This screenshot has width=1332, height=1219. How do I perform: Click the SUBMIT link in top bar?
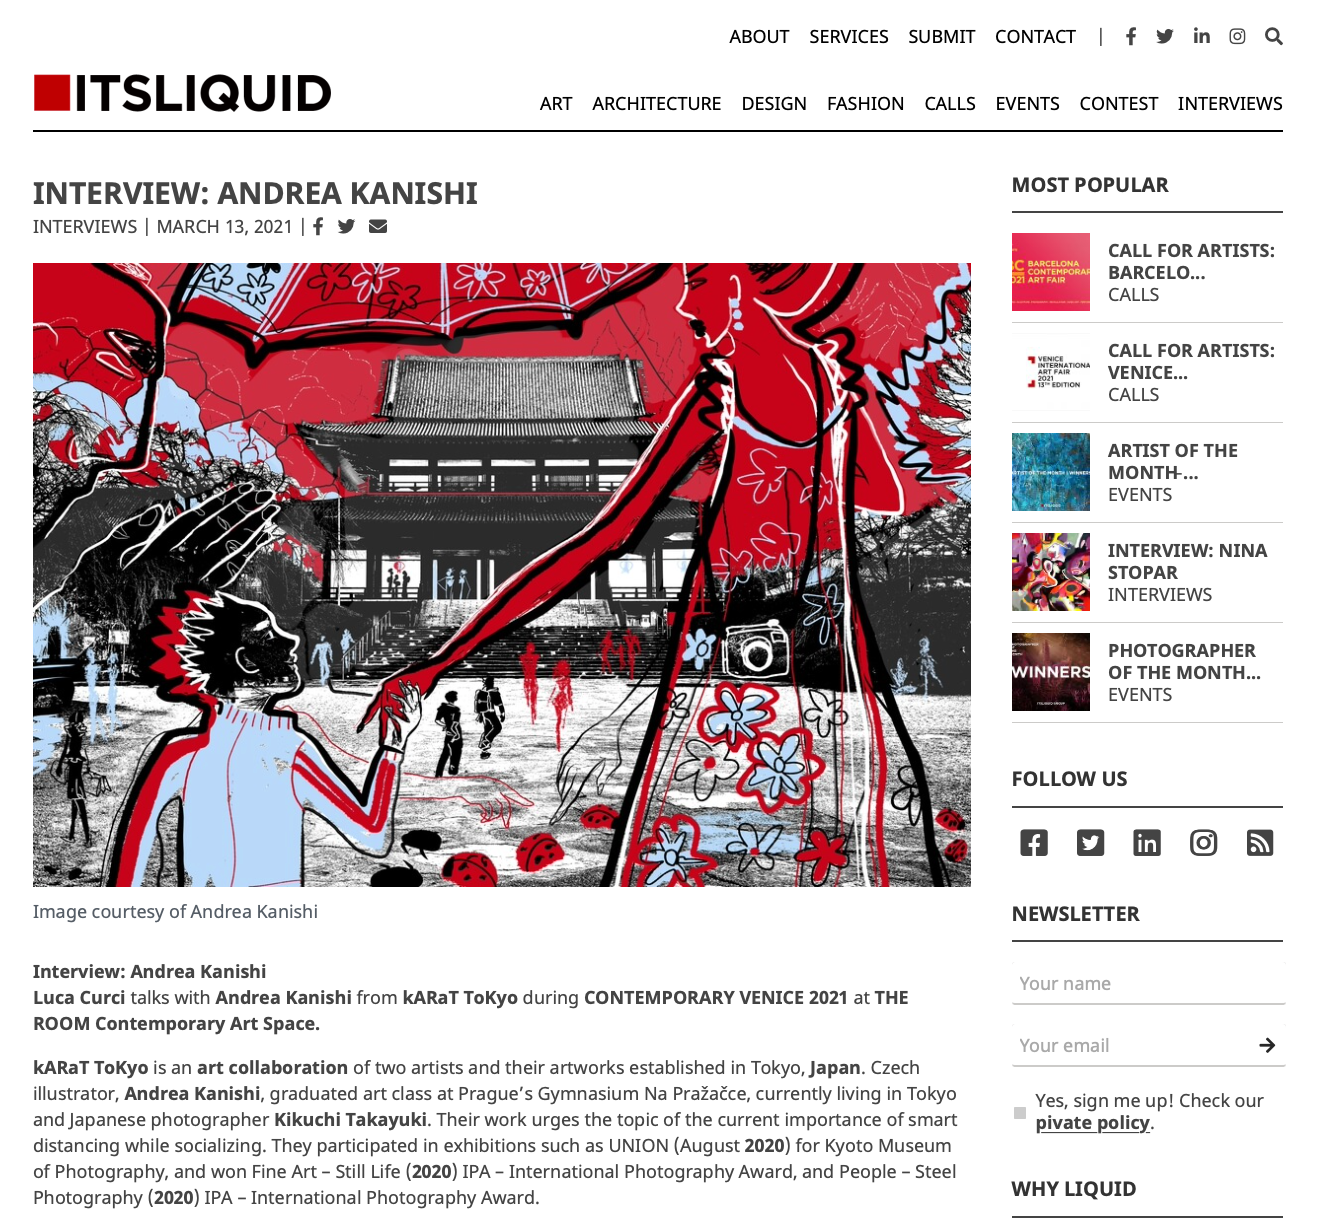tap(941, 37)
